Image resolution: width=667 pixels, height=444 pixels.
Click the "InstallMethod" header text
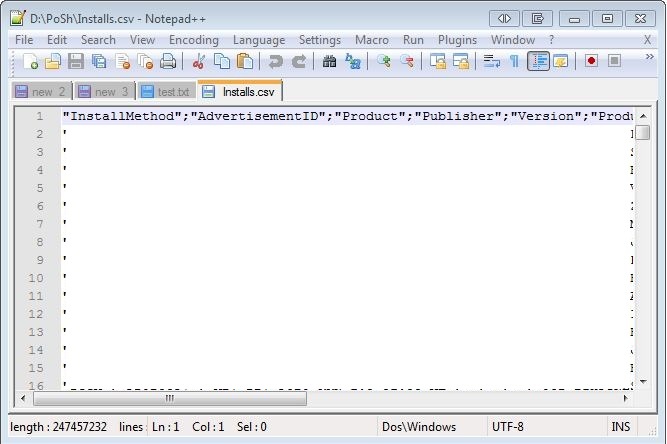coord(123,116)
